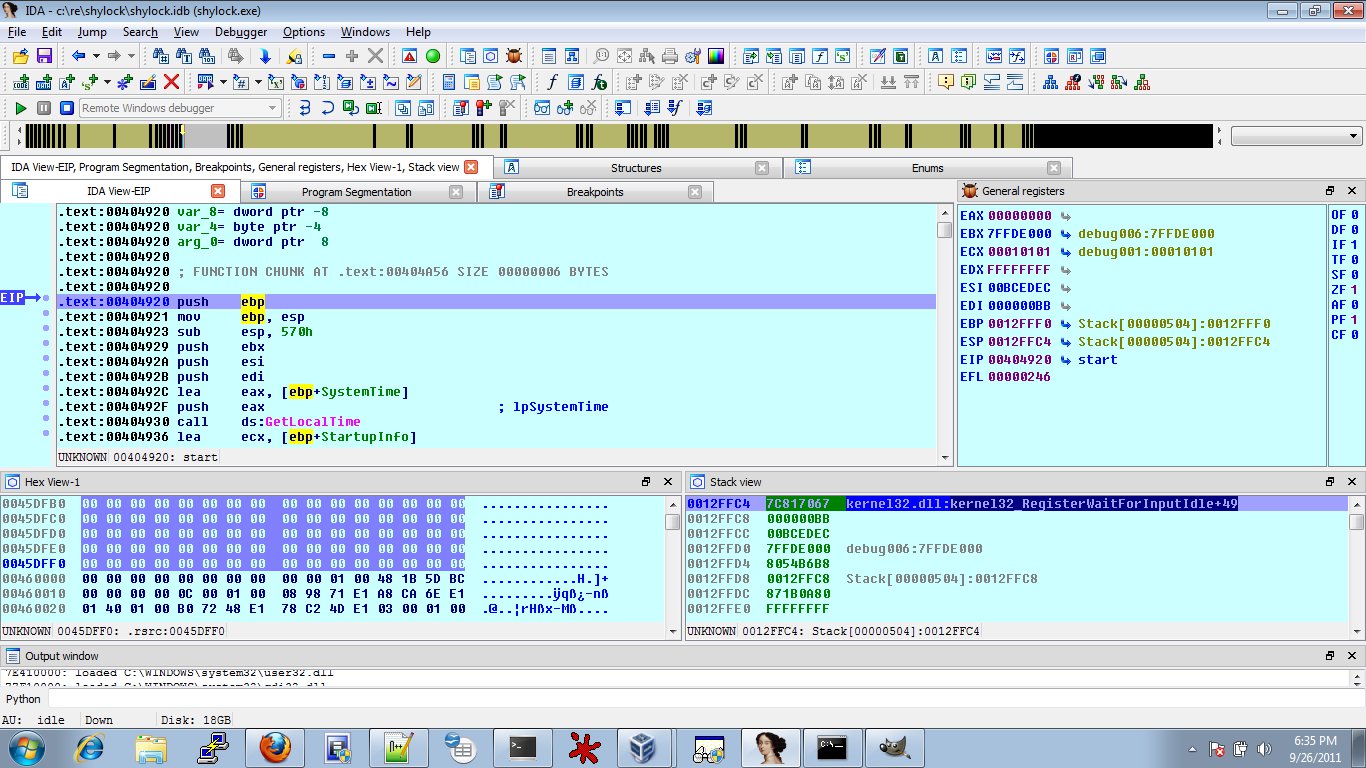Screen dimensions: 1366x768
Task: Click the blue asterisk array icon
Action: 125,82
